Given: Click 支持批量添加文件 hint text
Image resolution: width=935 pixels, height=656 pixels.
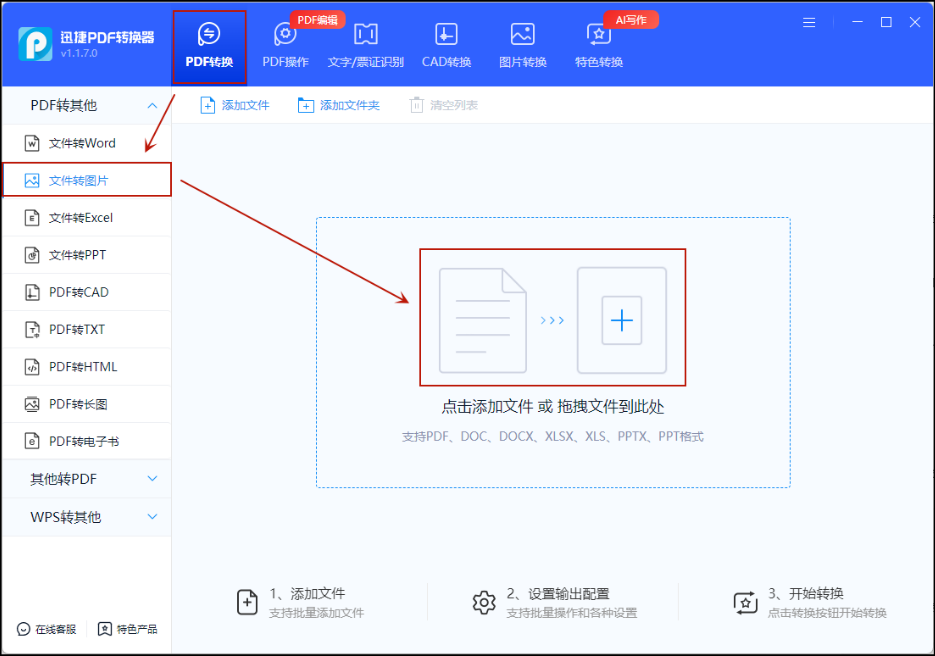Looking at the screenshot, I should 316,613.
